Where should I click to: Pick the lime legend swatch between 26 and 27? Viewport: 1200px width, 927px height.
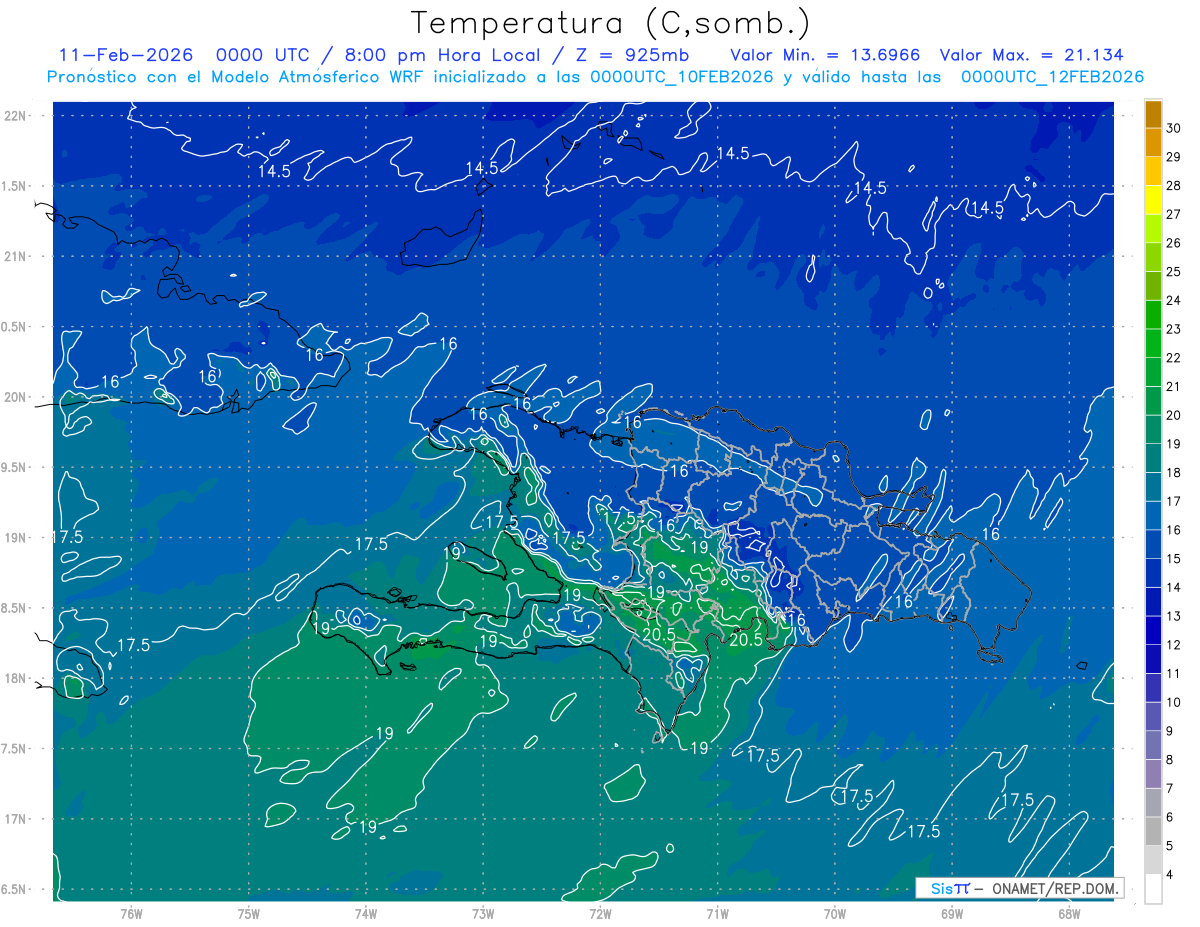(1153, 229)
